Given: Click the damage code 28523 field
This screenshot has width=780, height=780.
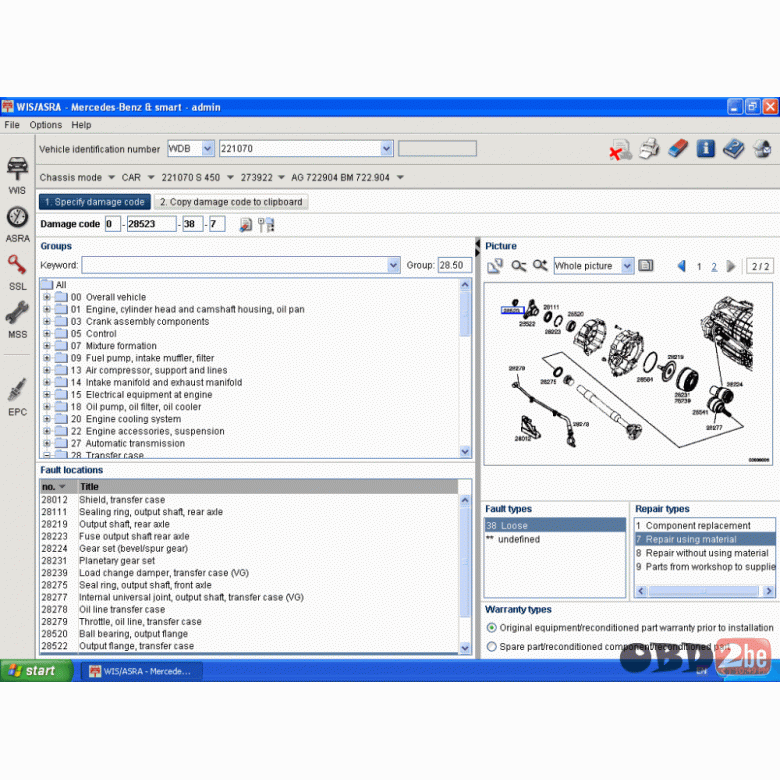Looking at the screenshot, I should [151, 224].
